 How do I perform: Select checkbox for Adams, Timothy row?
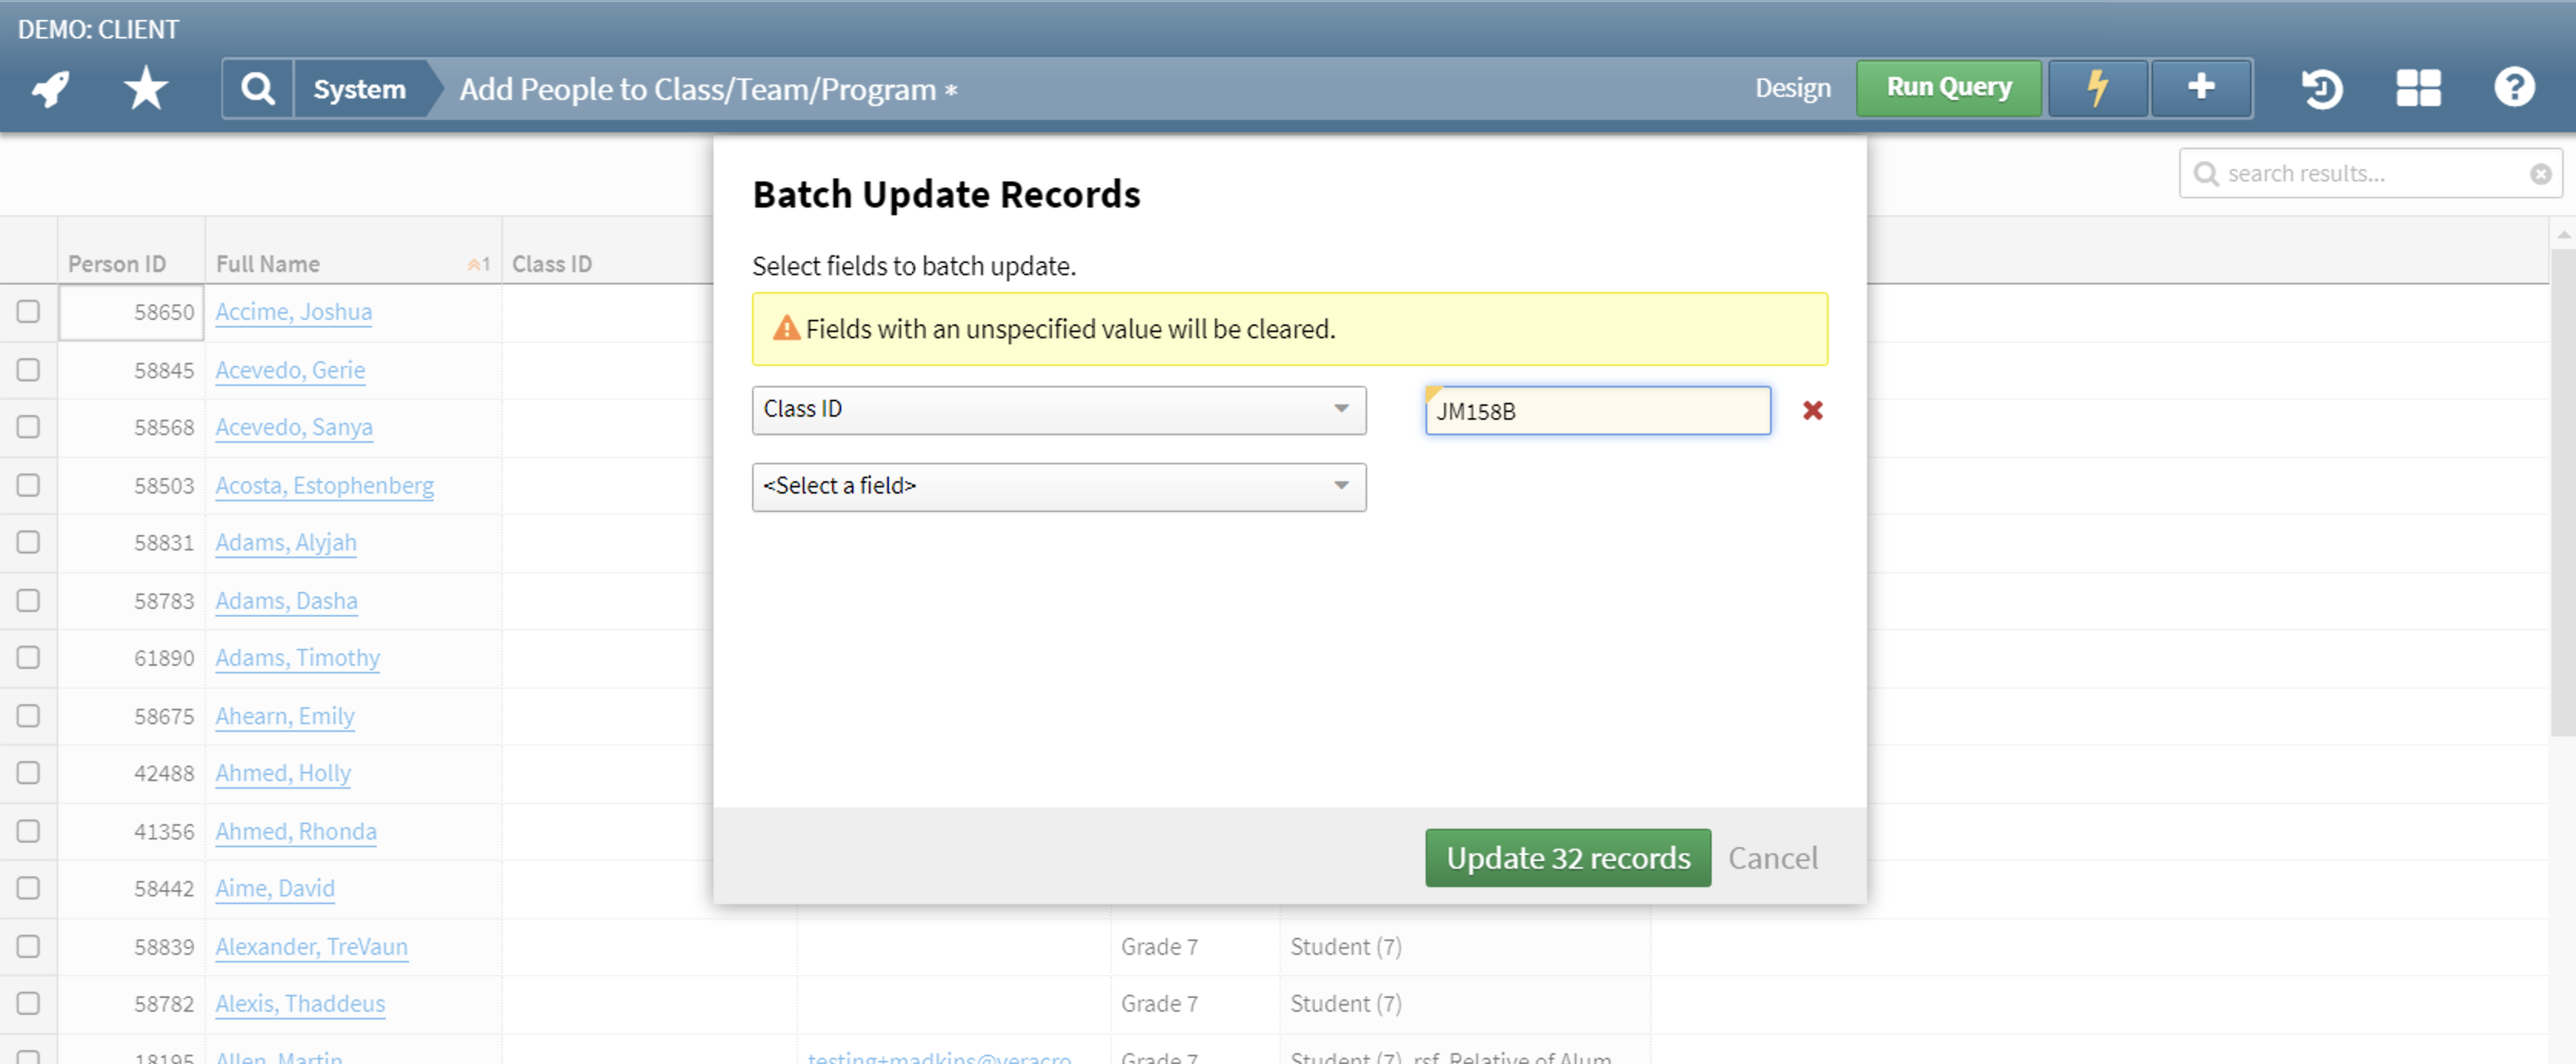[28, 658]
